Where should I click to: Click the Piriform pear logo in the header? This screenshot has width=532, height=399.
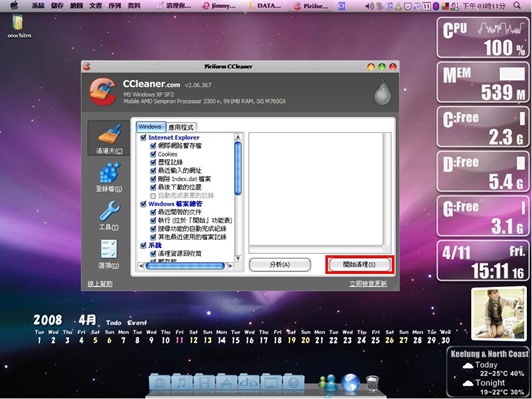click(382, 93)
